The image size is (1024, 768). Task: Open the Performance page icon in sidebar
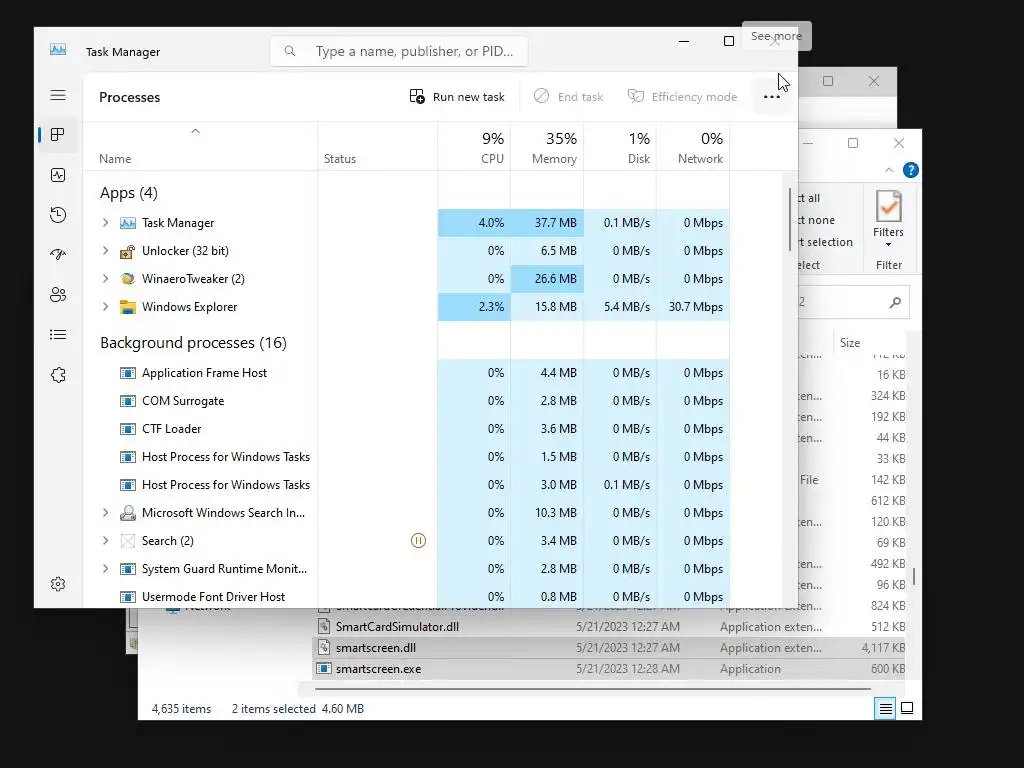58,175
